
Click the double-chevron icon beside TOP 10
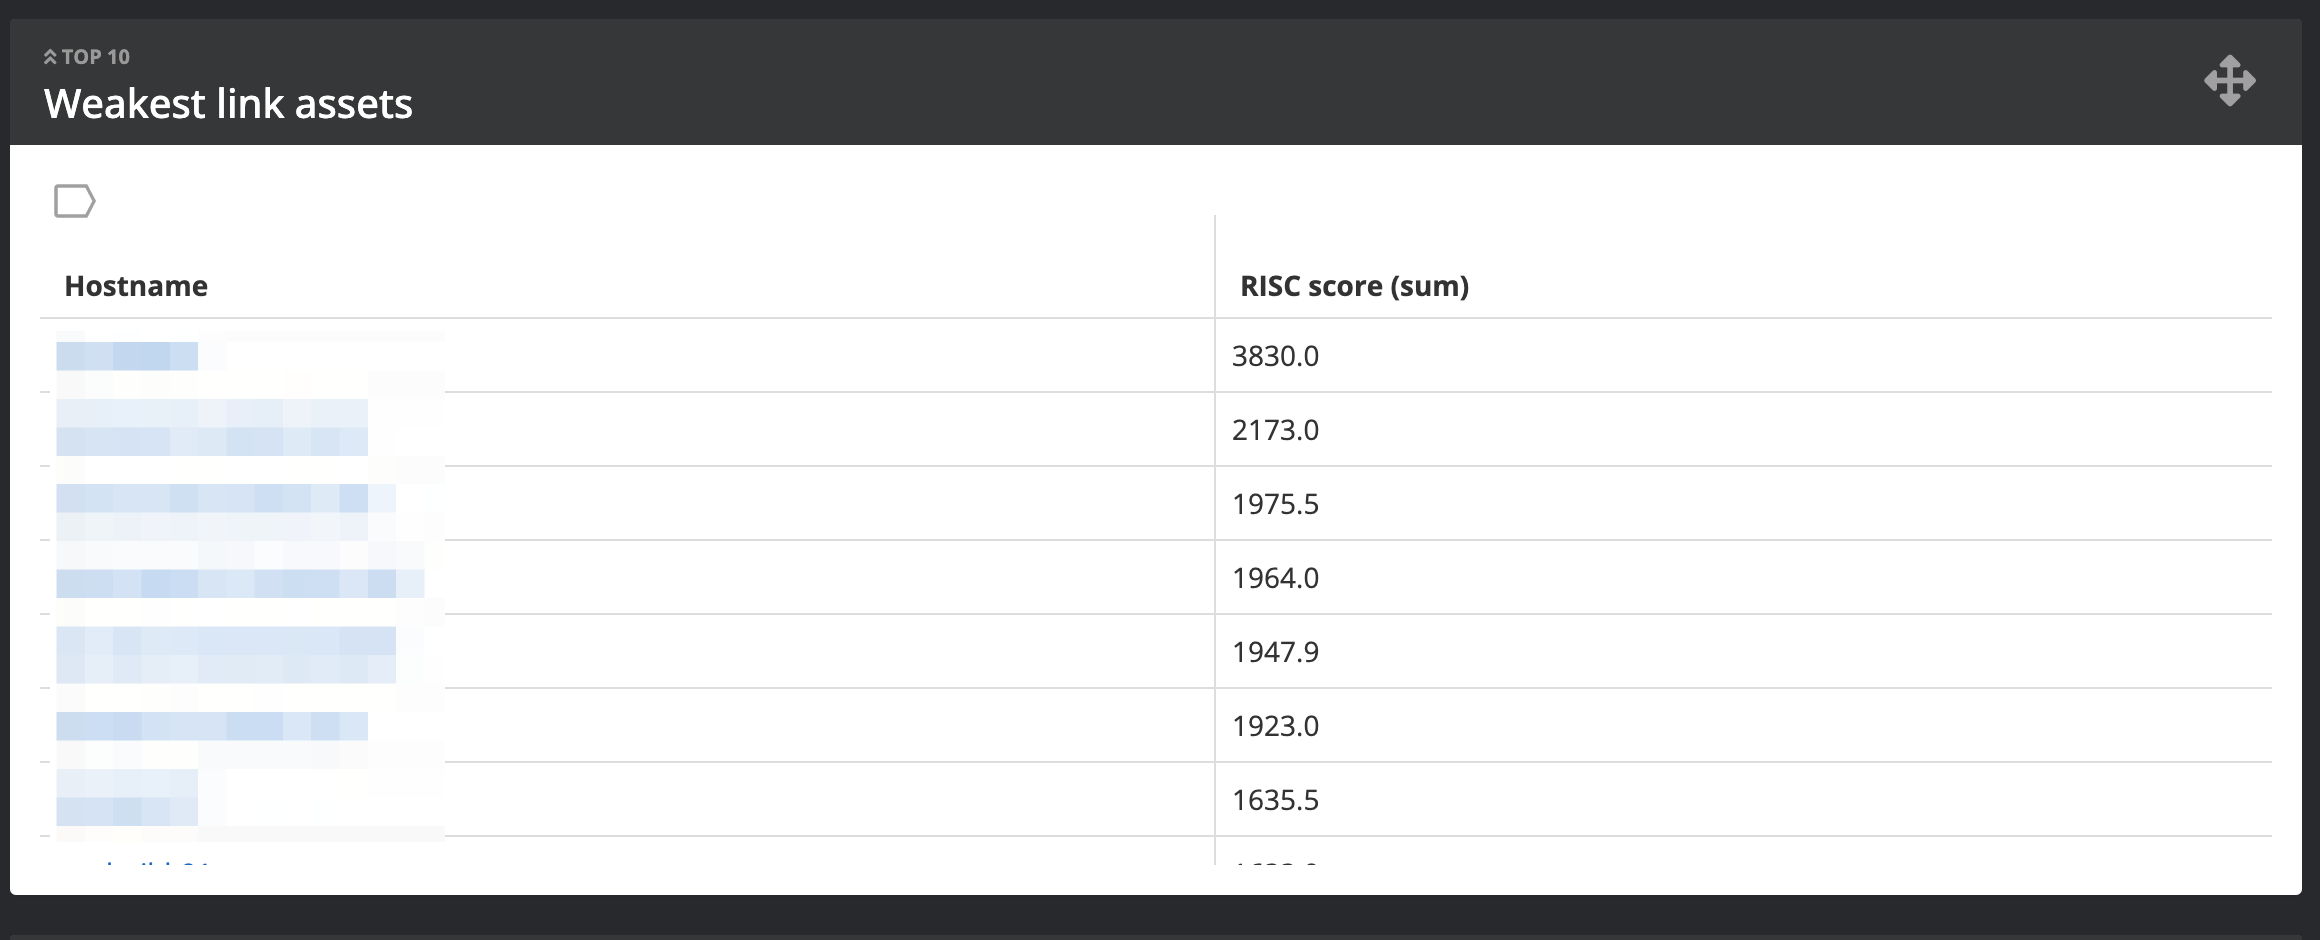pos(50,57)
